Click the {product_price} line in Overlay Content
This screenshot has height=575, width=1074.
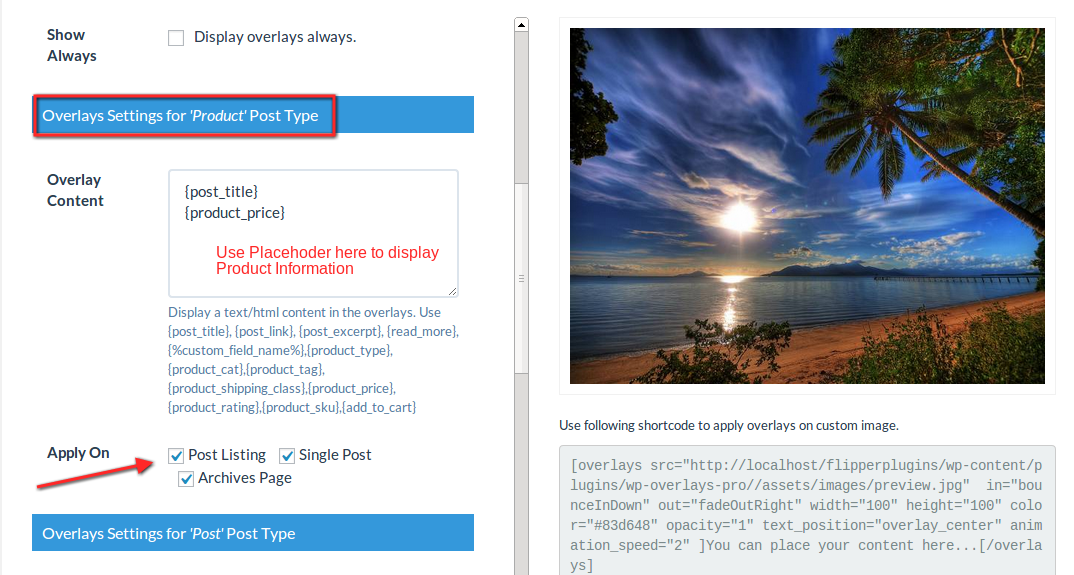(x=234, y=213)
